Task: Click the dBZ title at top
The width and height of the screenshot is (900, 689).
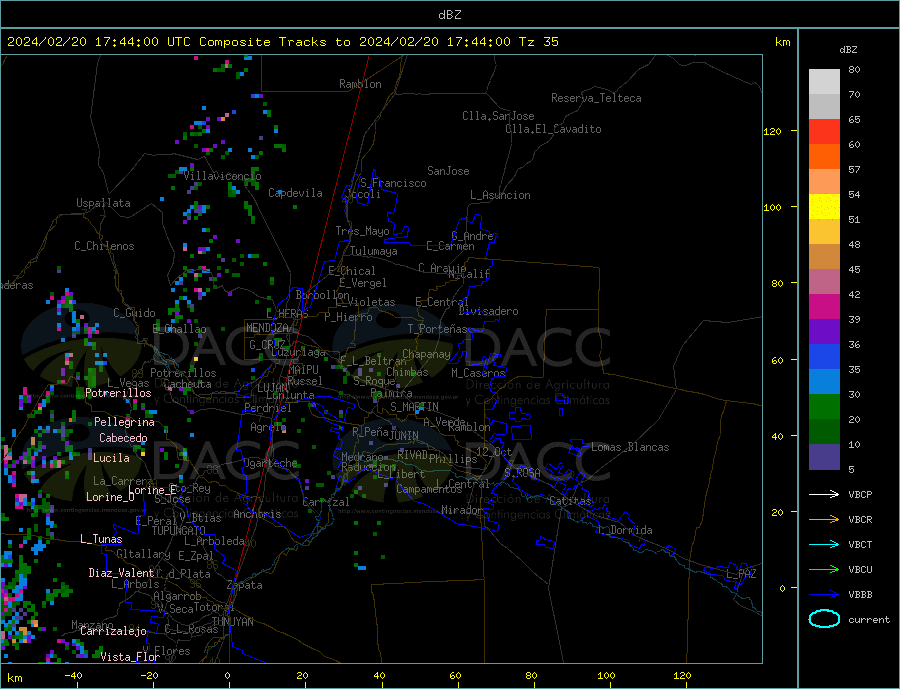Action: pyautogui.click(x=449, y=15)
